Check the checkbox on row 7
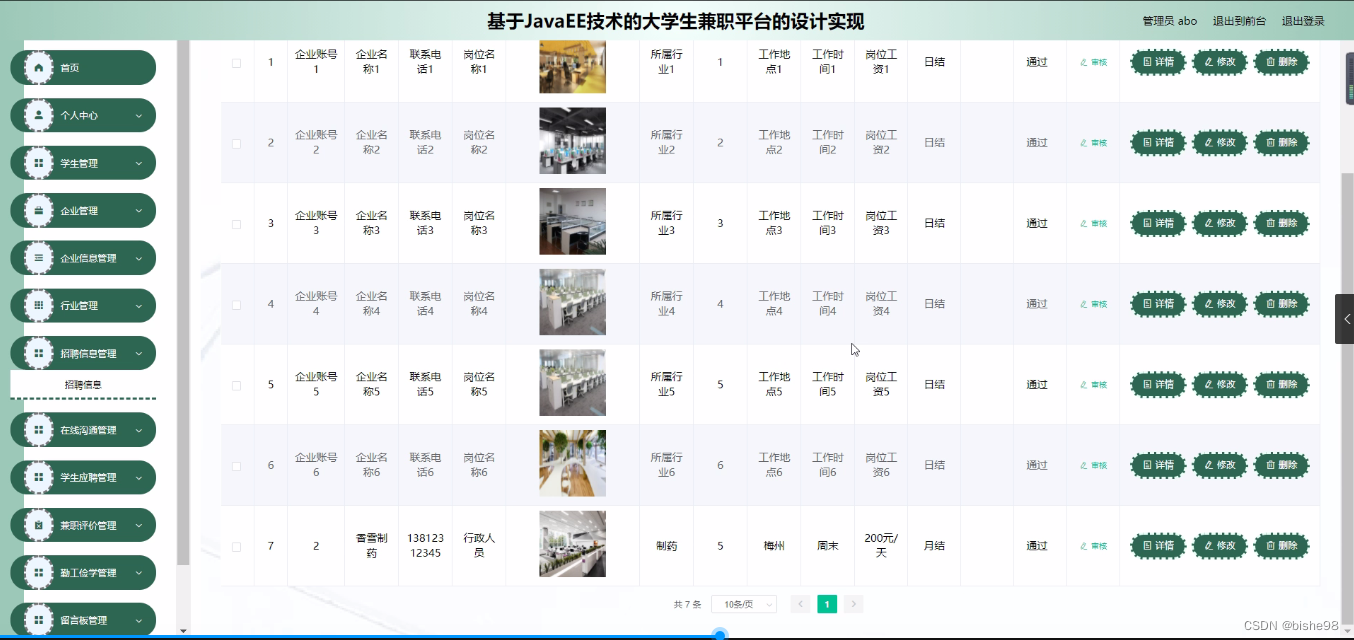This screenshot has height=640, width=1354. 236,545
